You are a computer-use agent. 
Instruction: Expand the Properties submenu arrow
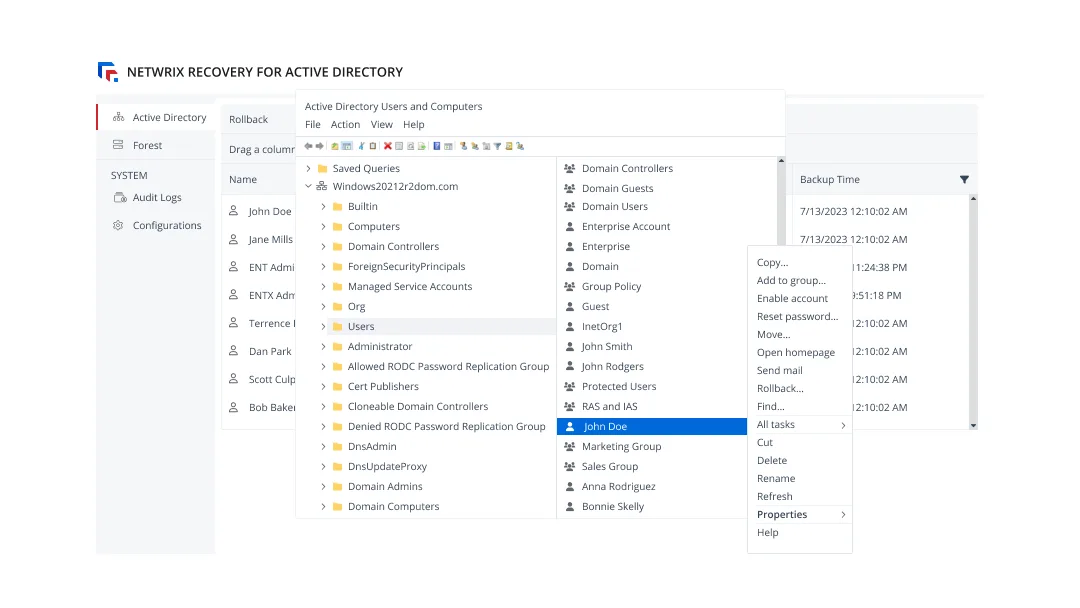pos(843,514)
